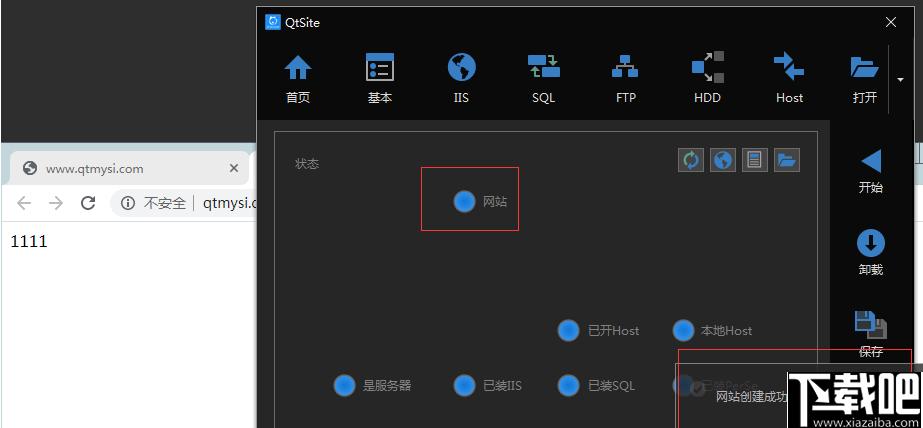The width and height of the screenshot is (923, 428).
Task: Toggle the 已开Host indicator
Action: pos(569,331)
